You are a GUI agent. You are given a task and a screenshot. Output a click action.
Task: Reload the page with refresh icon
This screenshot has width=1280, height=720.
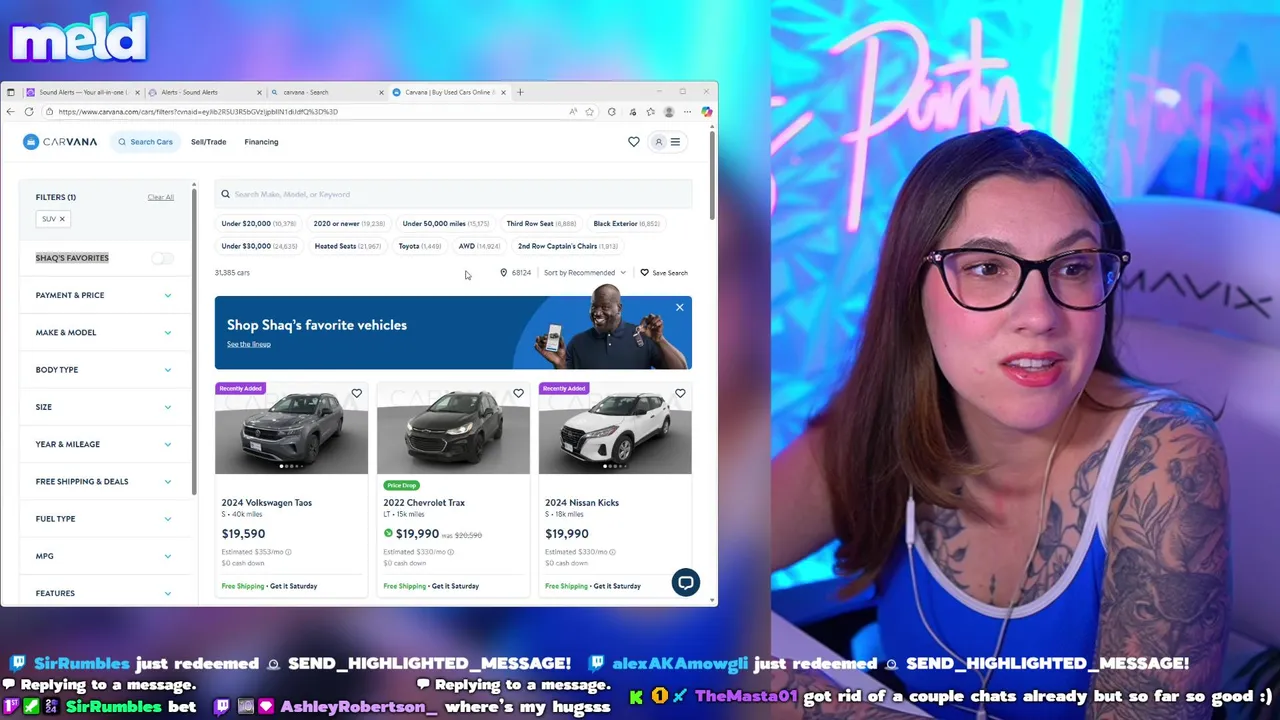[29, 112]
